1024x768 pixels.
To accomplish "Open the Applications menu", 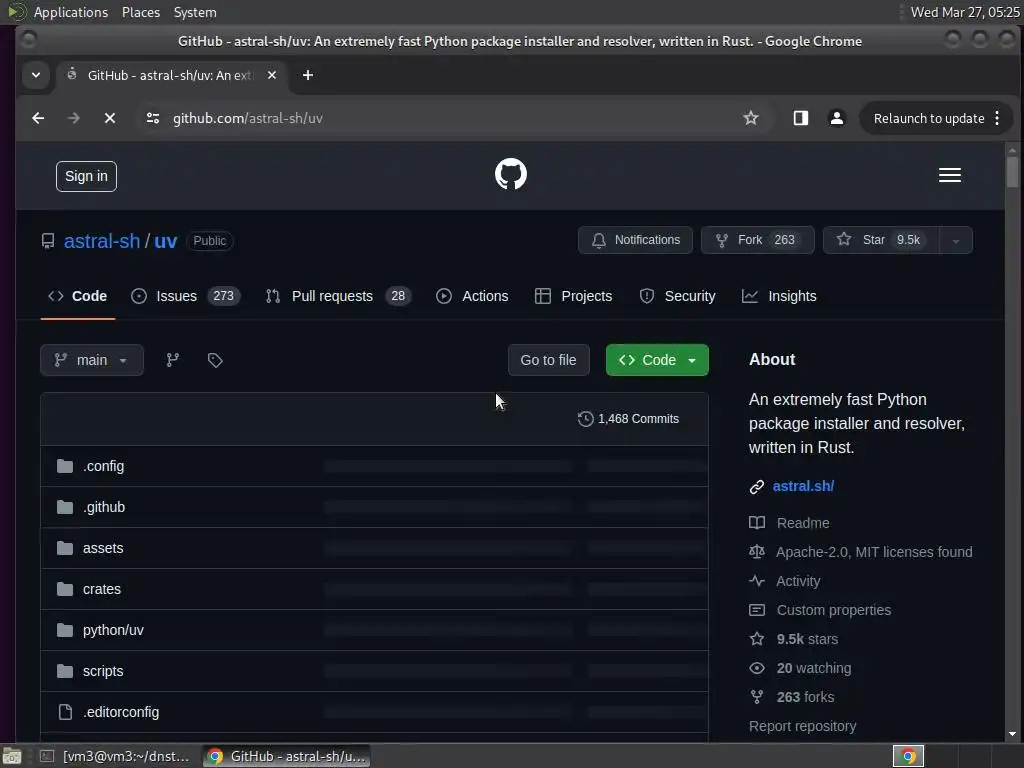I will click(x=71, y=12).
